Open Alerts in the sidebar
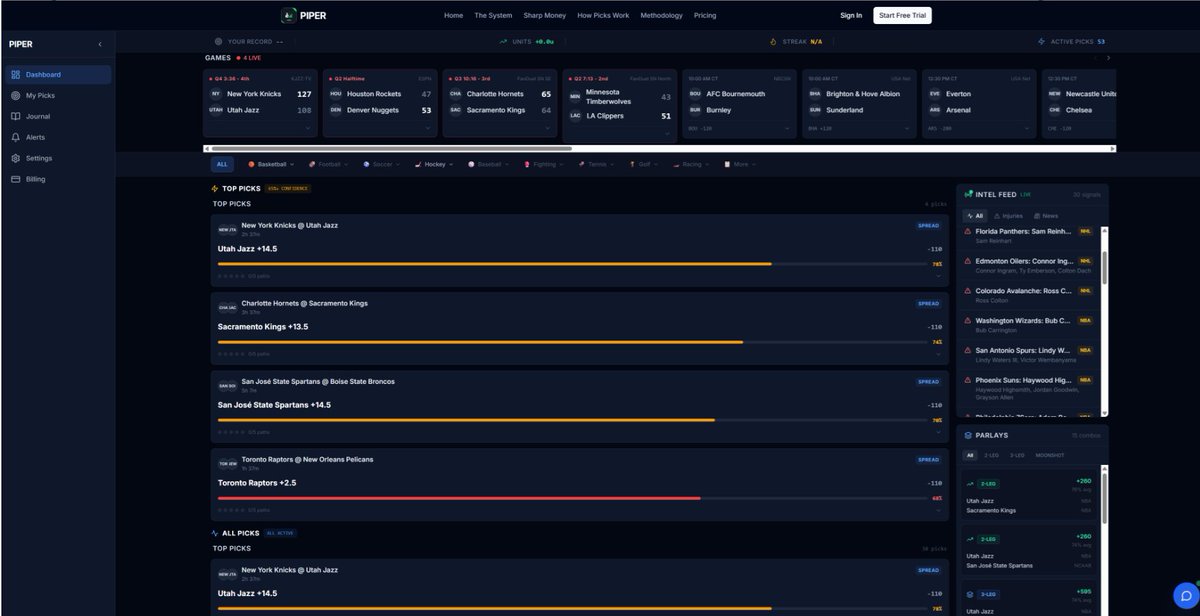Viewport: 1200px width, 616px height. 57,138
